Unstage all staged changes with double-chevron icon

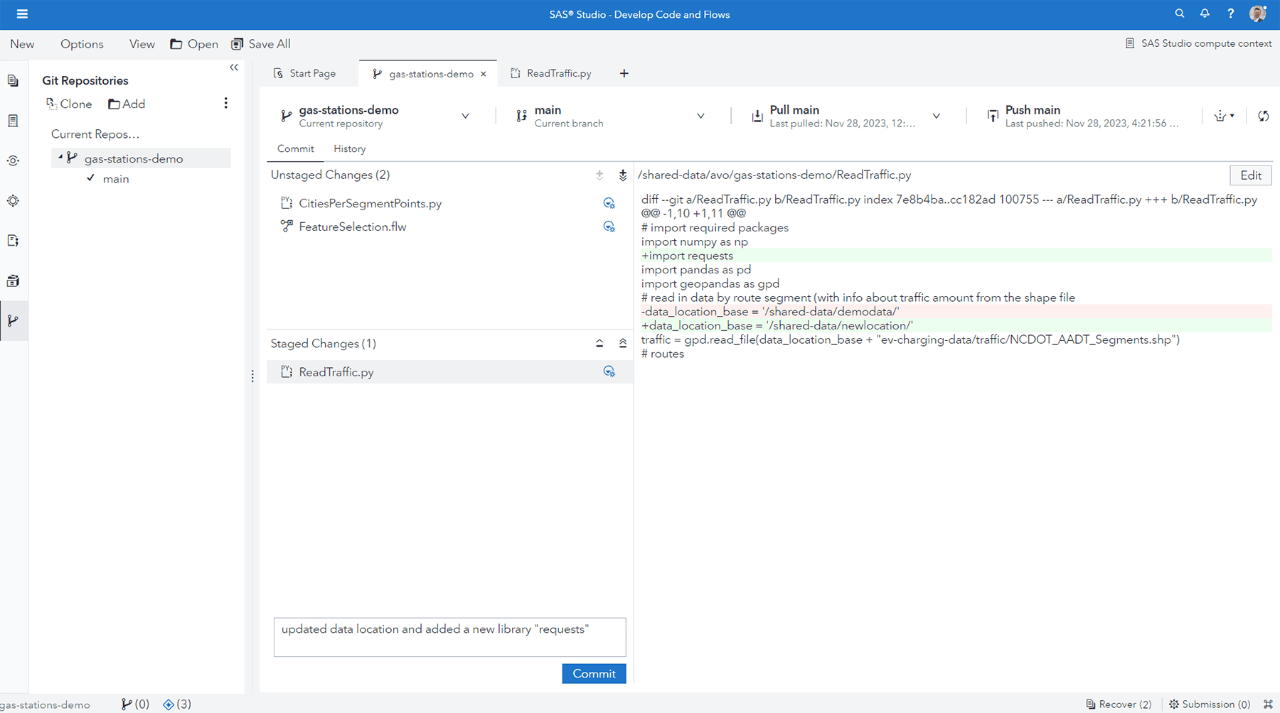[622, 343]
